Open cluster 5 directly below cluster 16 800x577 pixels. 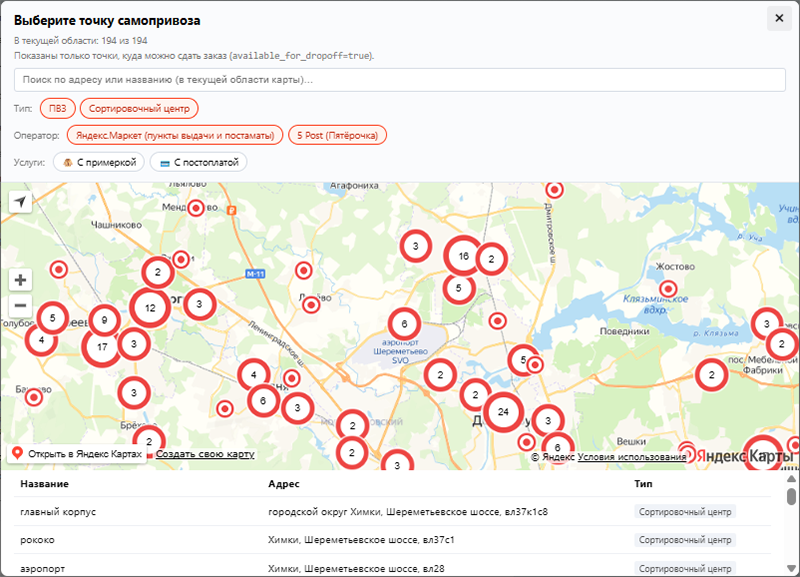tap(459, 288)
